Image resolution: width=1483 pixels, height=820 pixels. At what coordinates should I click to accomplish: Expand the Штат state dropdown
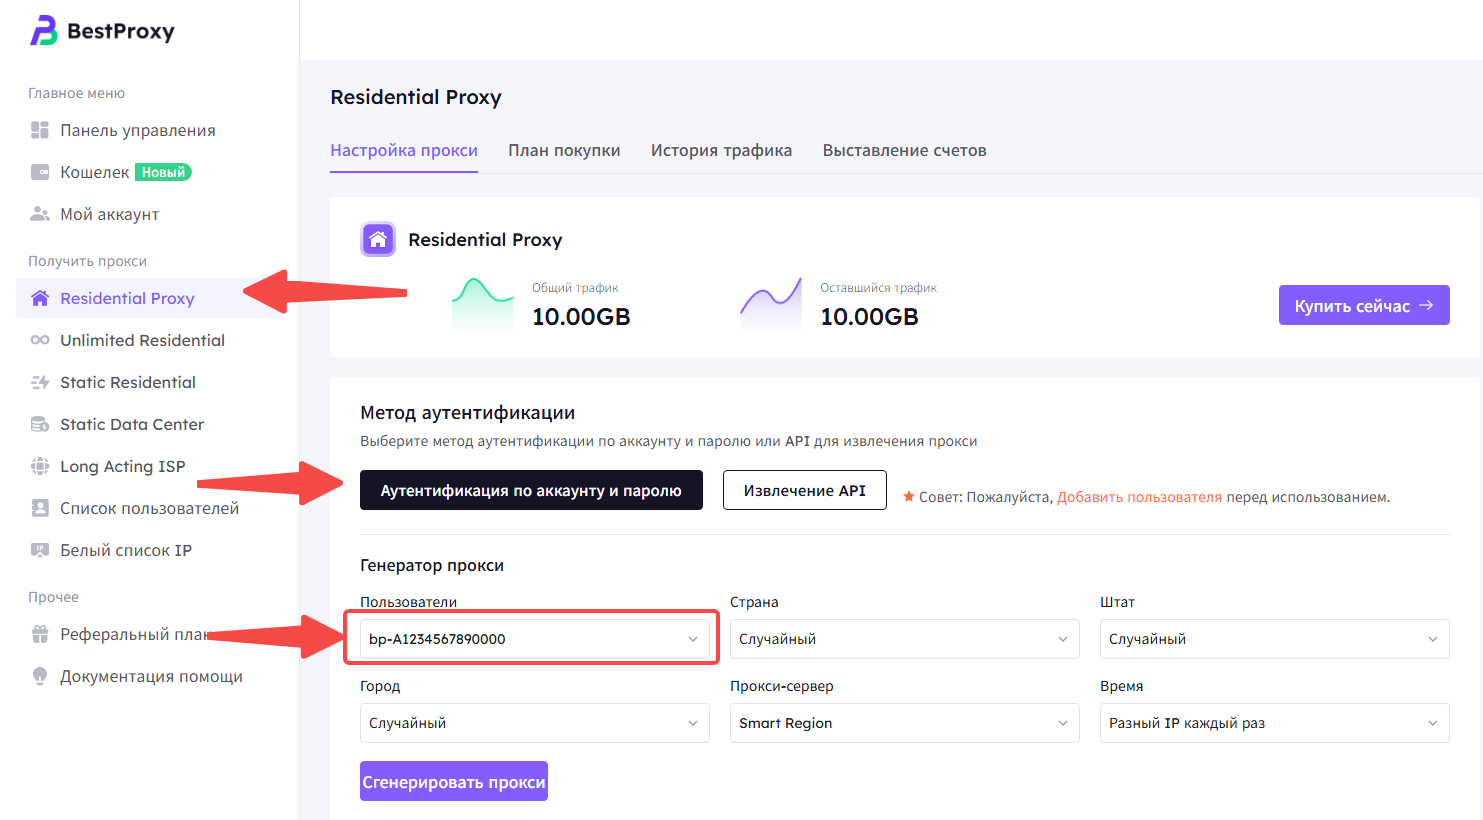point(1274,639)
